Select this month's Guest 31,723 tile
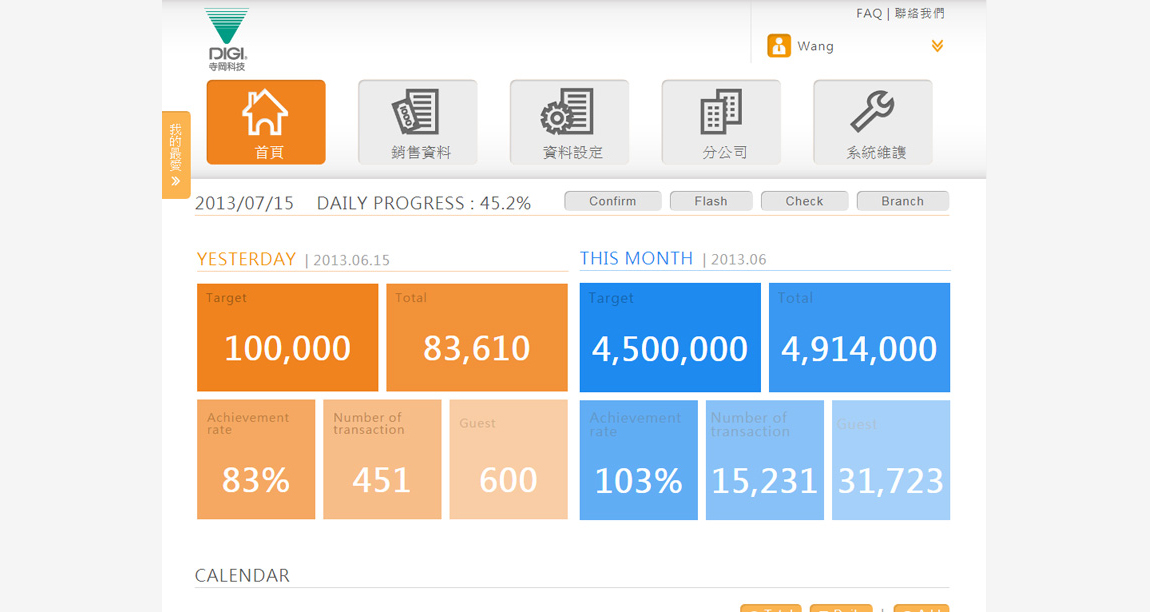Screen dimensions: 1150x612 click(891, 460)
